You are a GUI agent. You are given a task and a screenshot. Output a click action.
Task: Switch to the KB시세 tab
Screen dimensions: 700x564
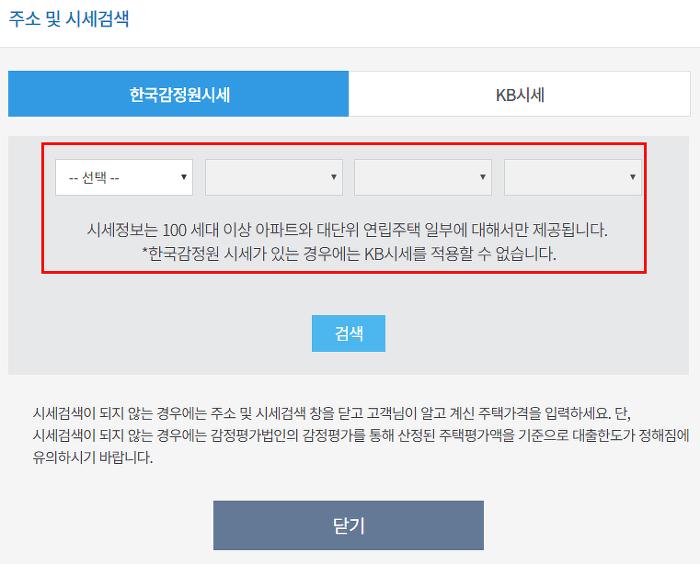click(520, 94)
